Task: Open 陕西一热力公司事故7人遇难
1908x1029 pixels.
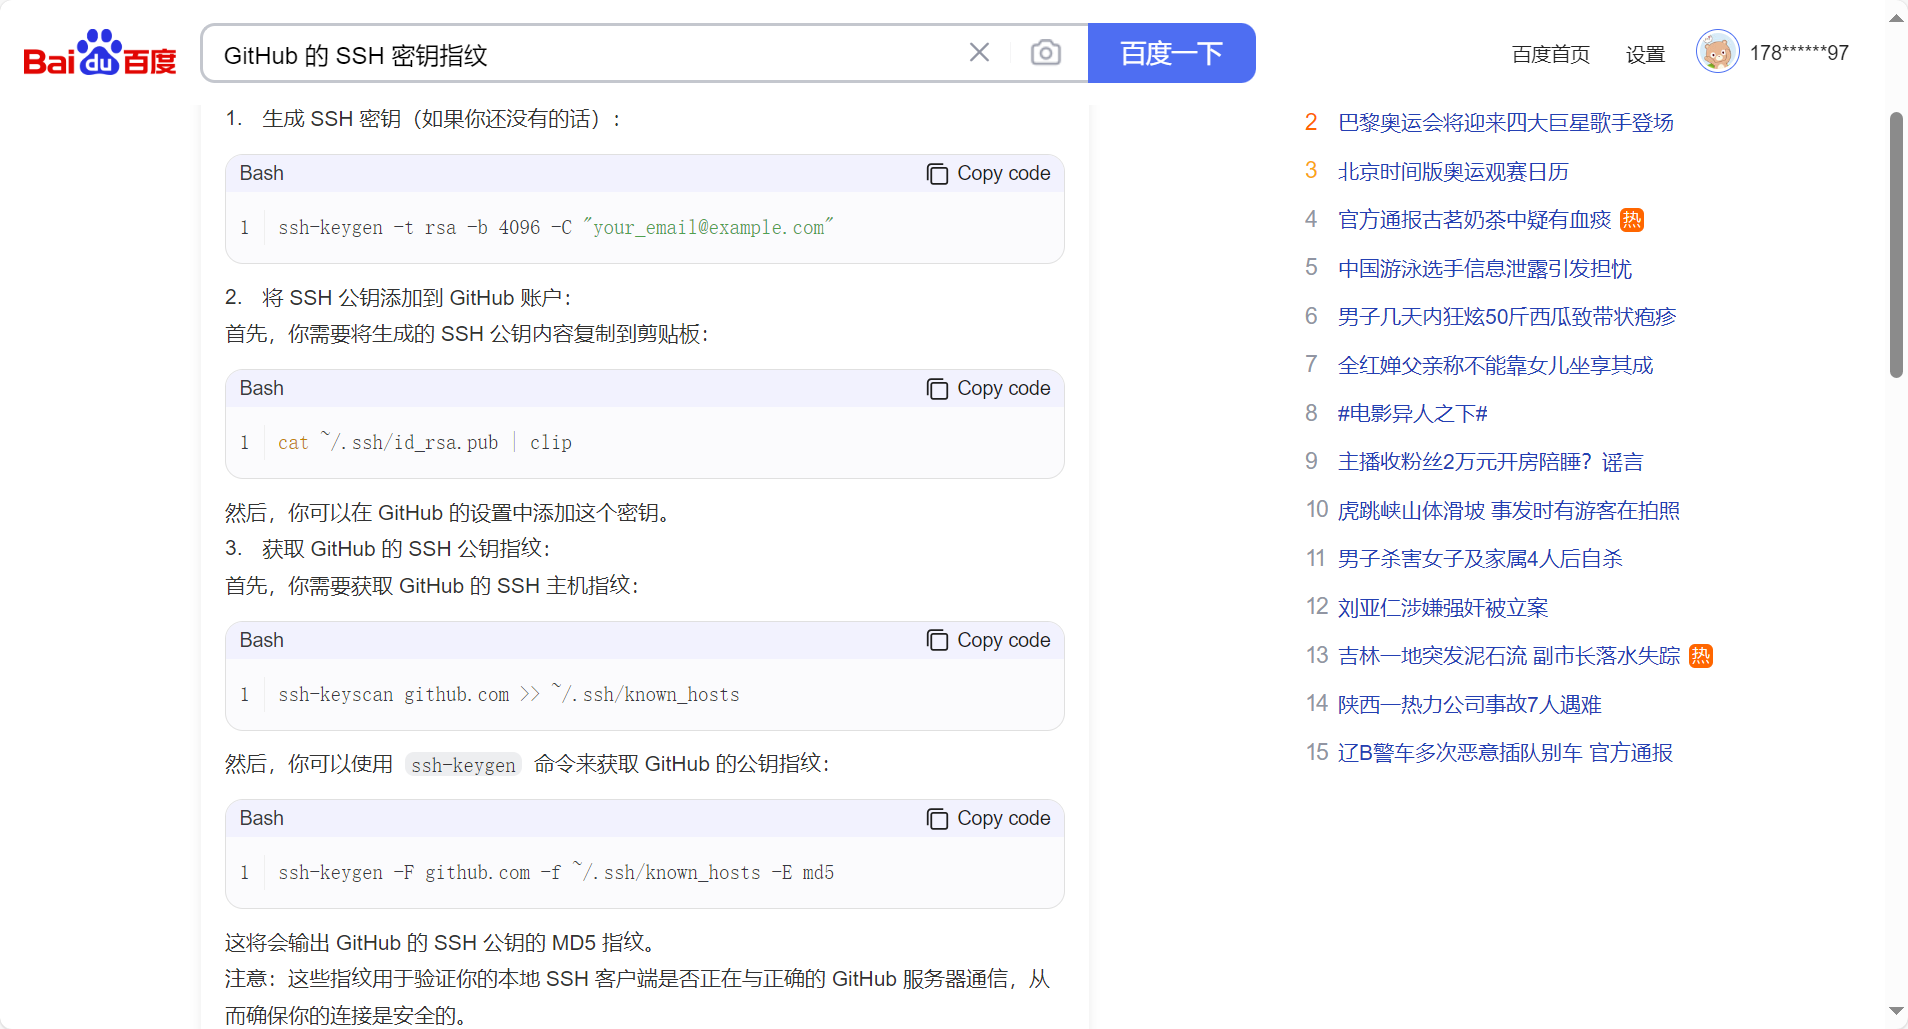Action: (x=1469, y=705)
